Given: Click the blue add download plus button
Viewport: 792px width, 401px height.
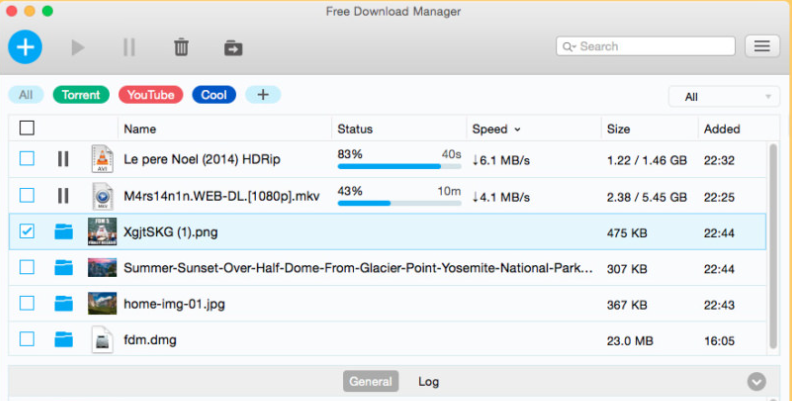Looking at the screenshot, I should coord(25,47).
